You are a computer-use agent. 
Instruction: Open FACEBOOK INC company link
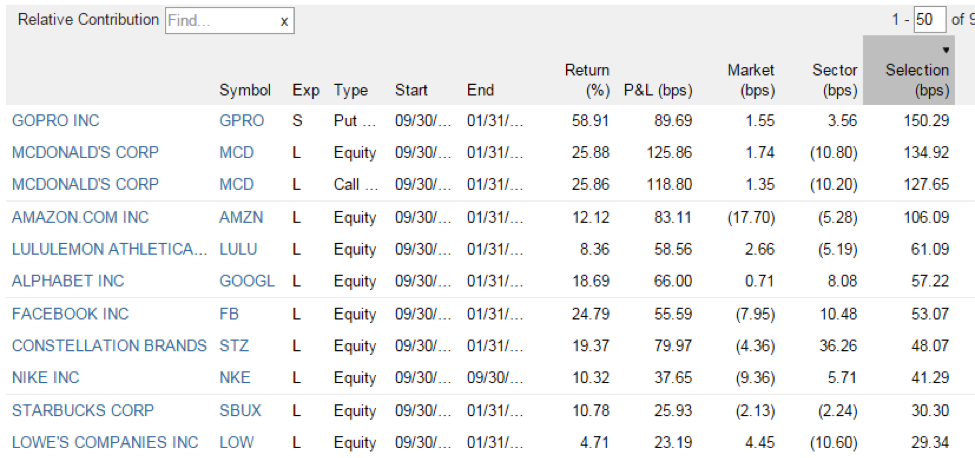[70, 314]
